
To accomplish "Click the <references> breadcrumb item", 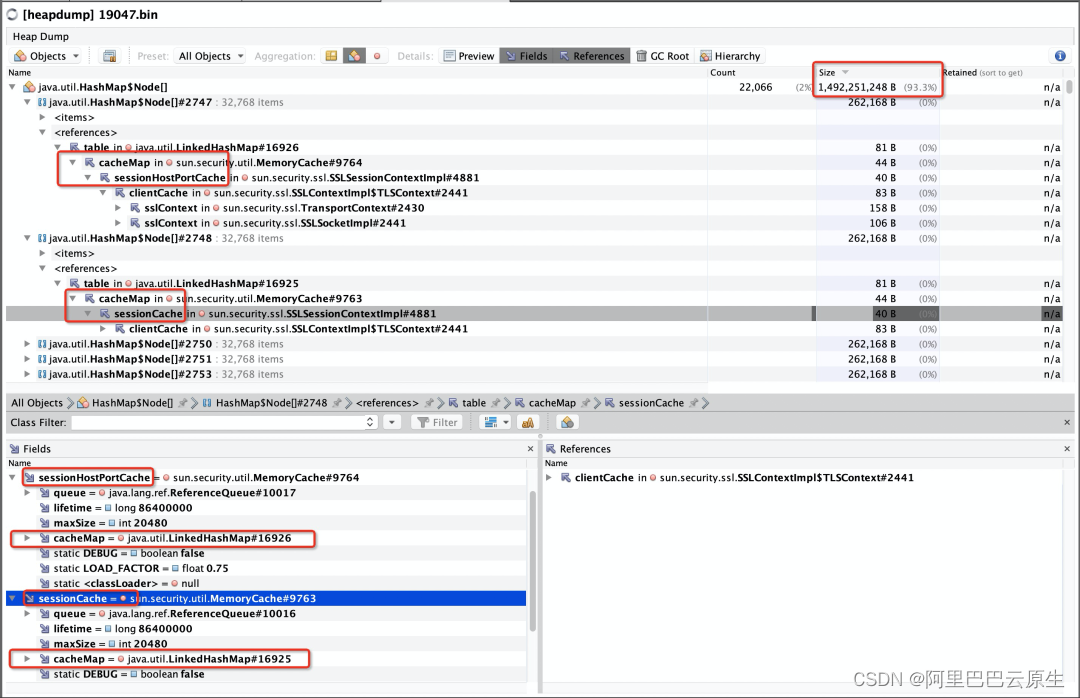I will pos(387,403).
